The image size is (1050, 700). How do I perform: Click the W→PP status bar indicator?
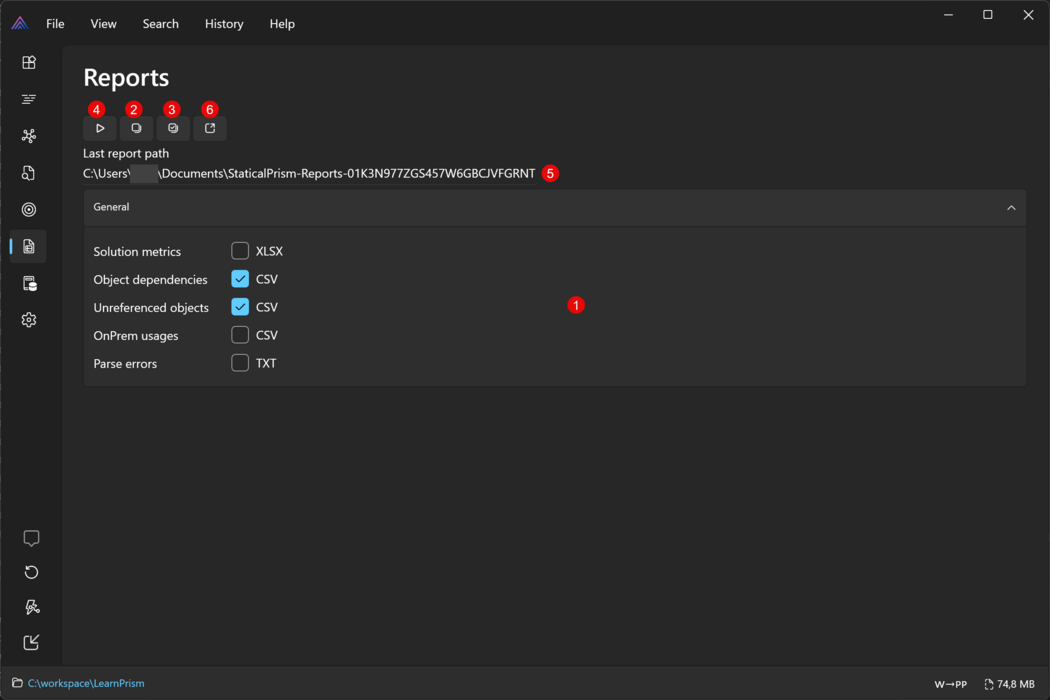950,684
